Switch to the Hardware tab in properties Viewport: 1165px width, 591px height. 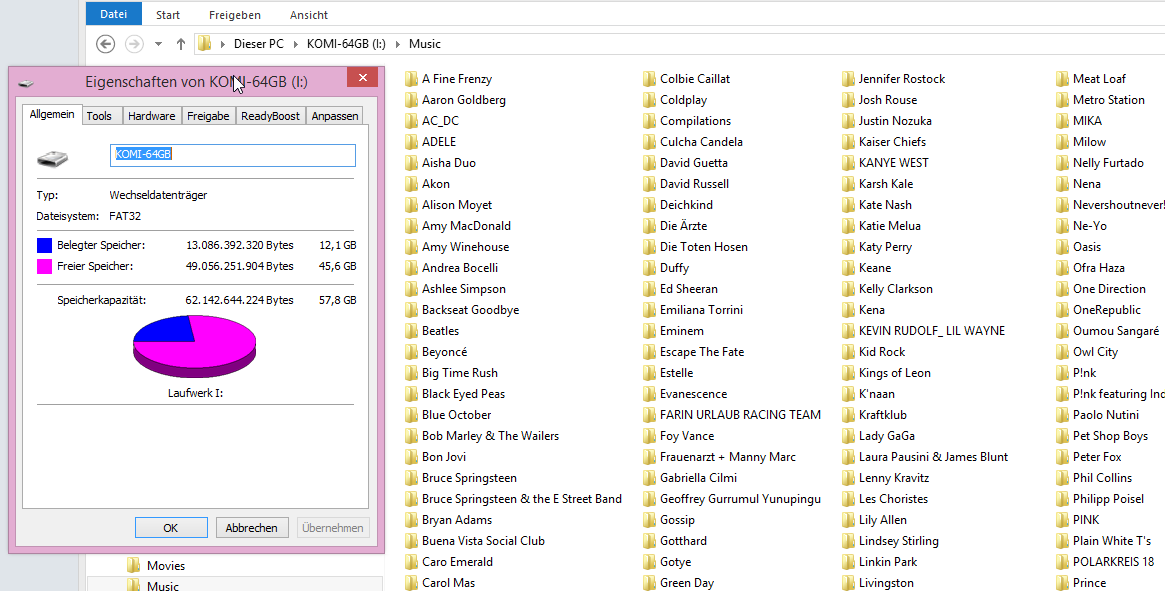pyautogui.click(x=152, y=116)
